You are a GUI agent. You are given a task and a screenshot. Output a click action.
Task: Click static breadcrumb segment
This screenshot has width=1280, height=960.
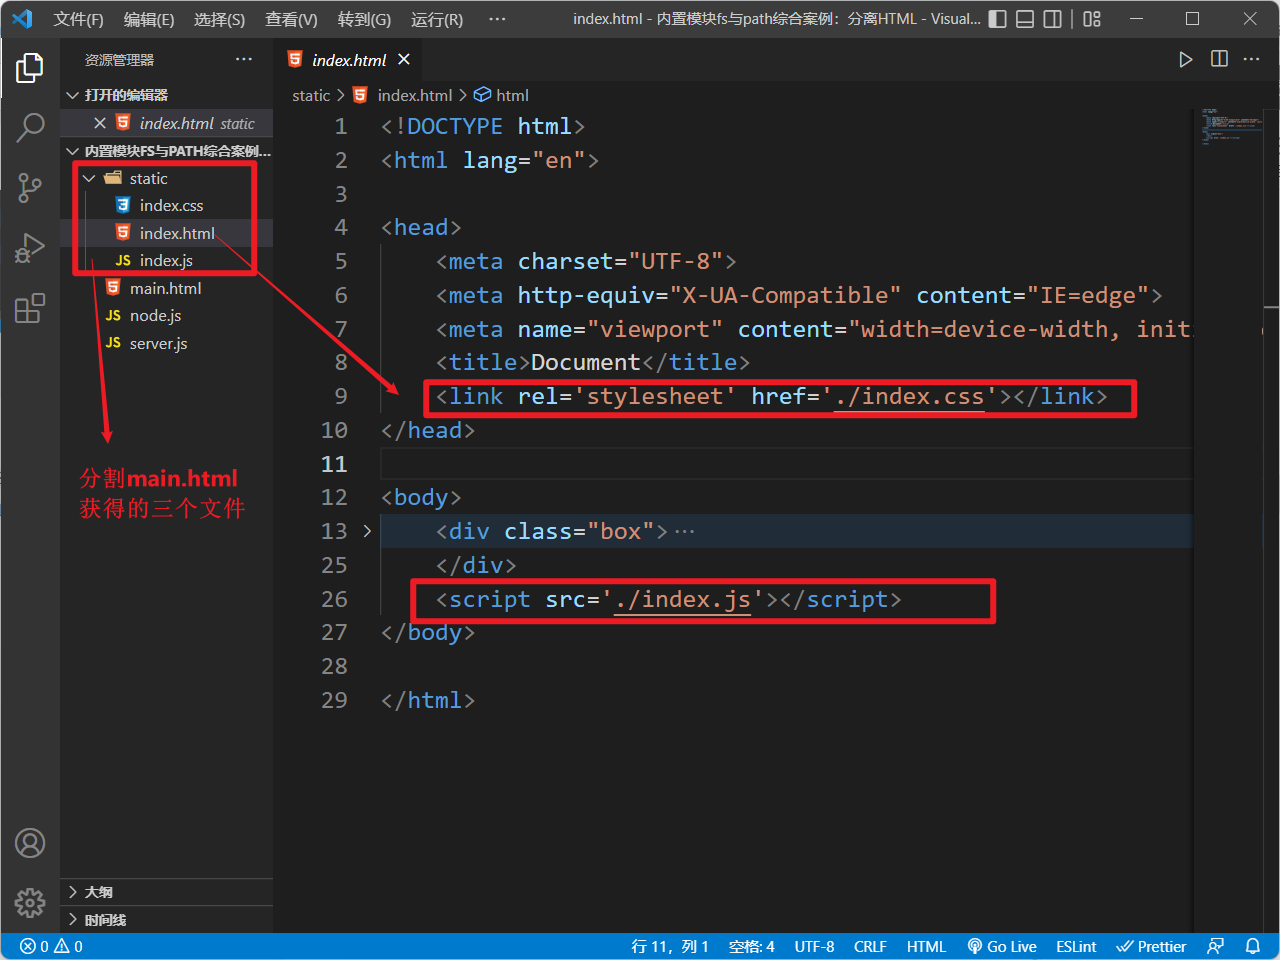311,95
